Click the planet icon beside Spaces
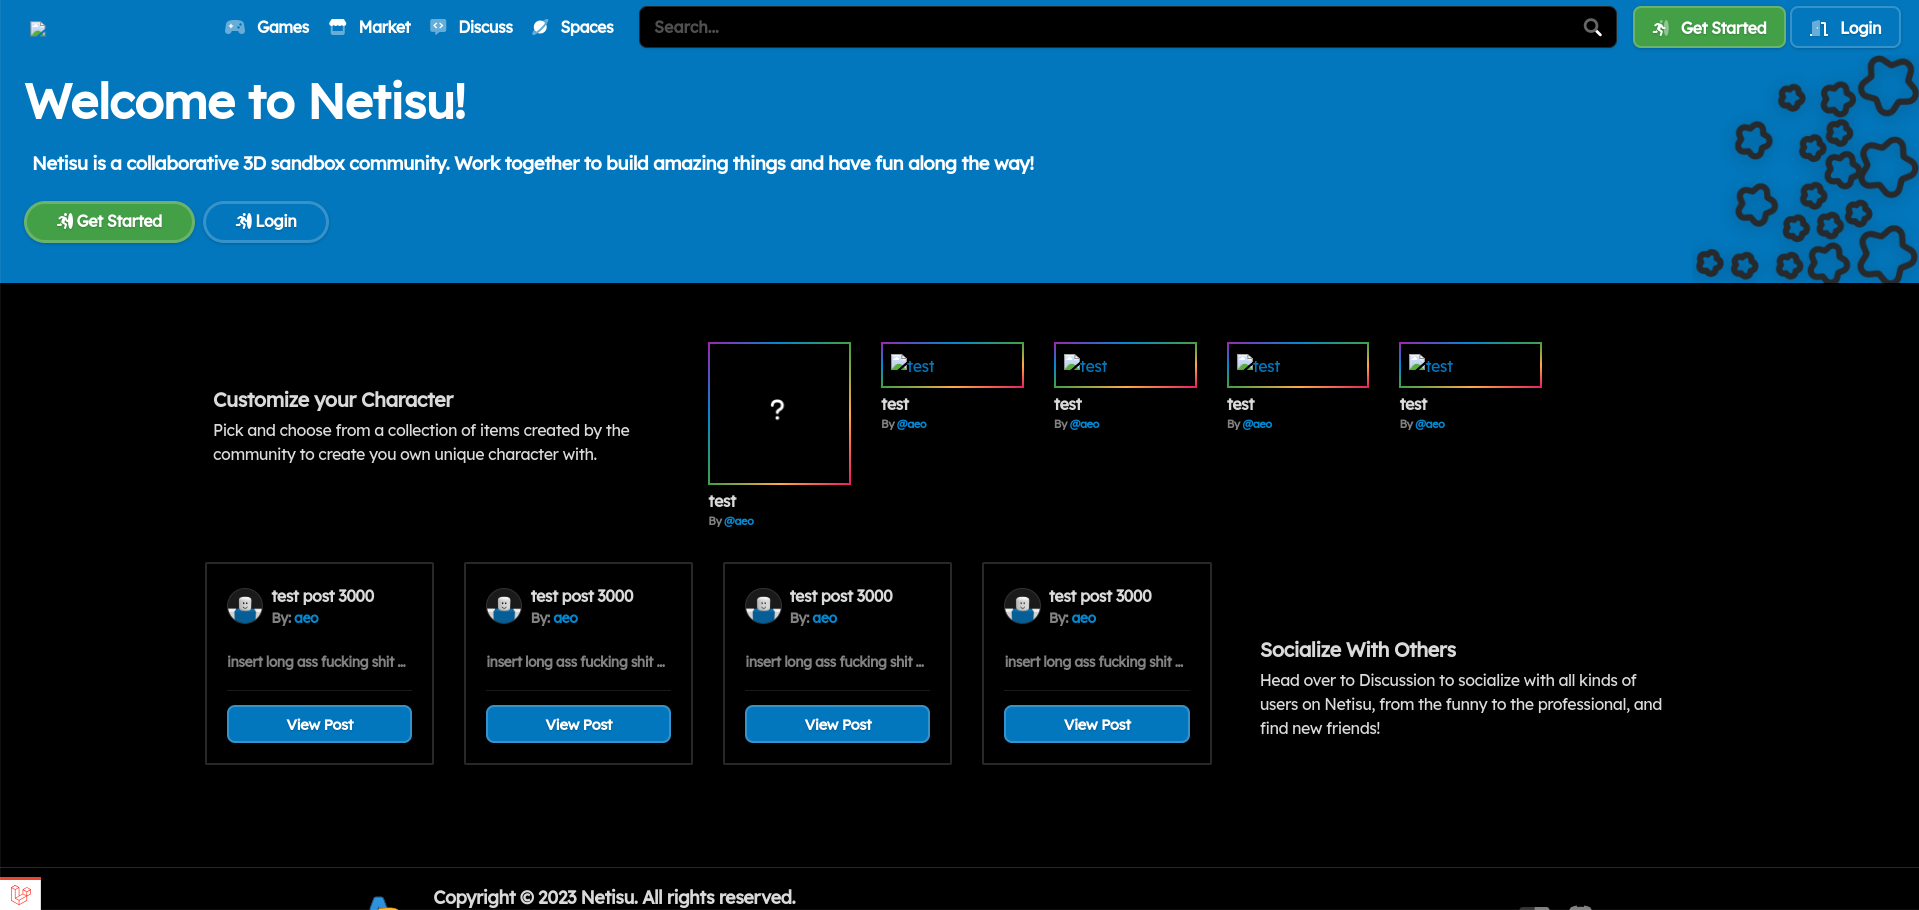Viewport: 1919px width, 910px height. coord(540,27)
